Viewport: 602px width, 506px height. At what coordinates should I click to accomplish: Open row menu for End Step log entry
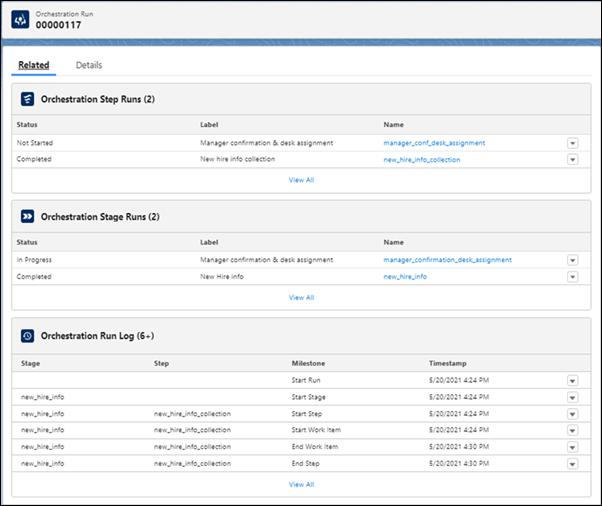pos(572,464)
